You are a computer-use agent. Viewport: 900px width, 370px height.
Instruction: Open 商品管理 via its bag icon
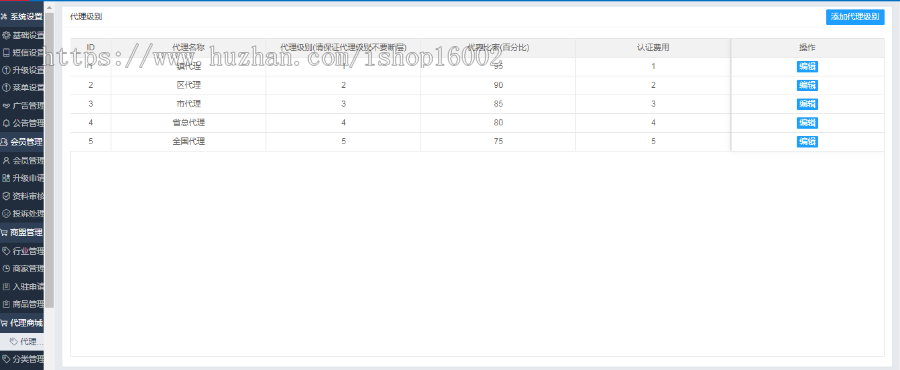[x=6, y=304]
